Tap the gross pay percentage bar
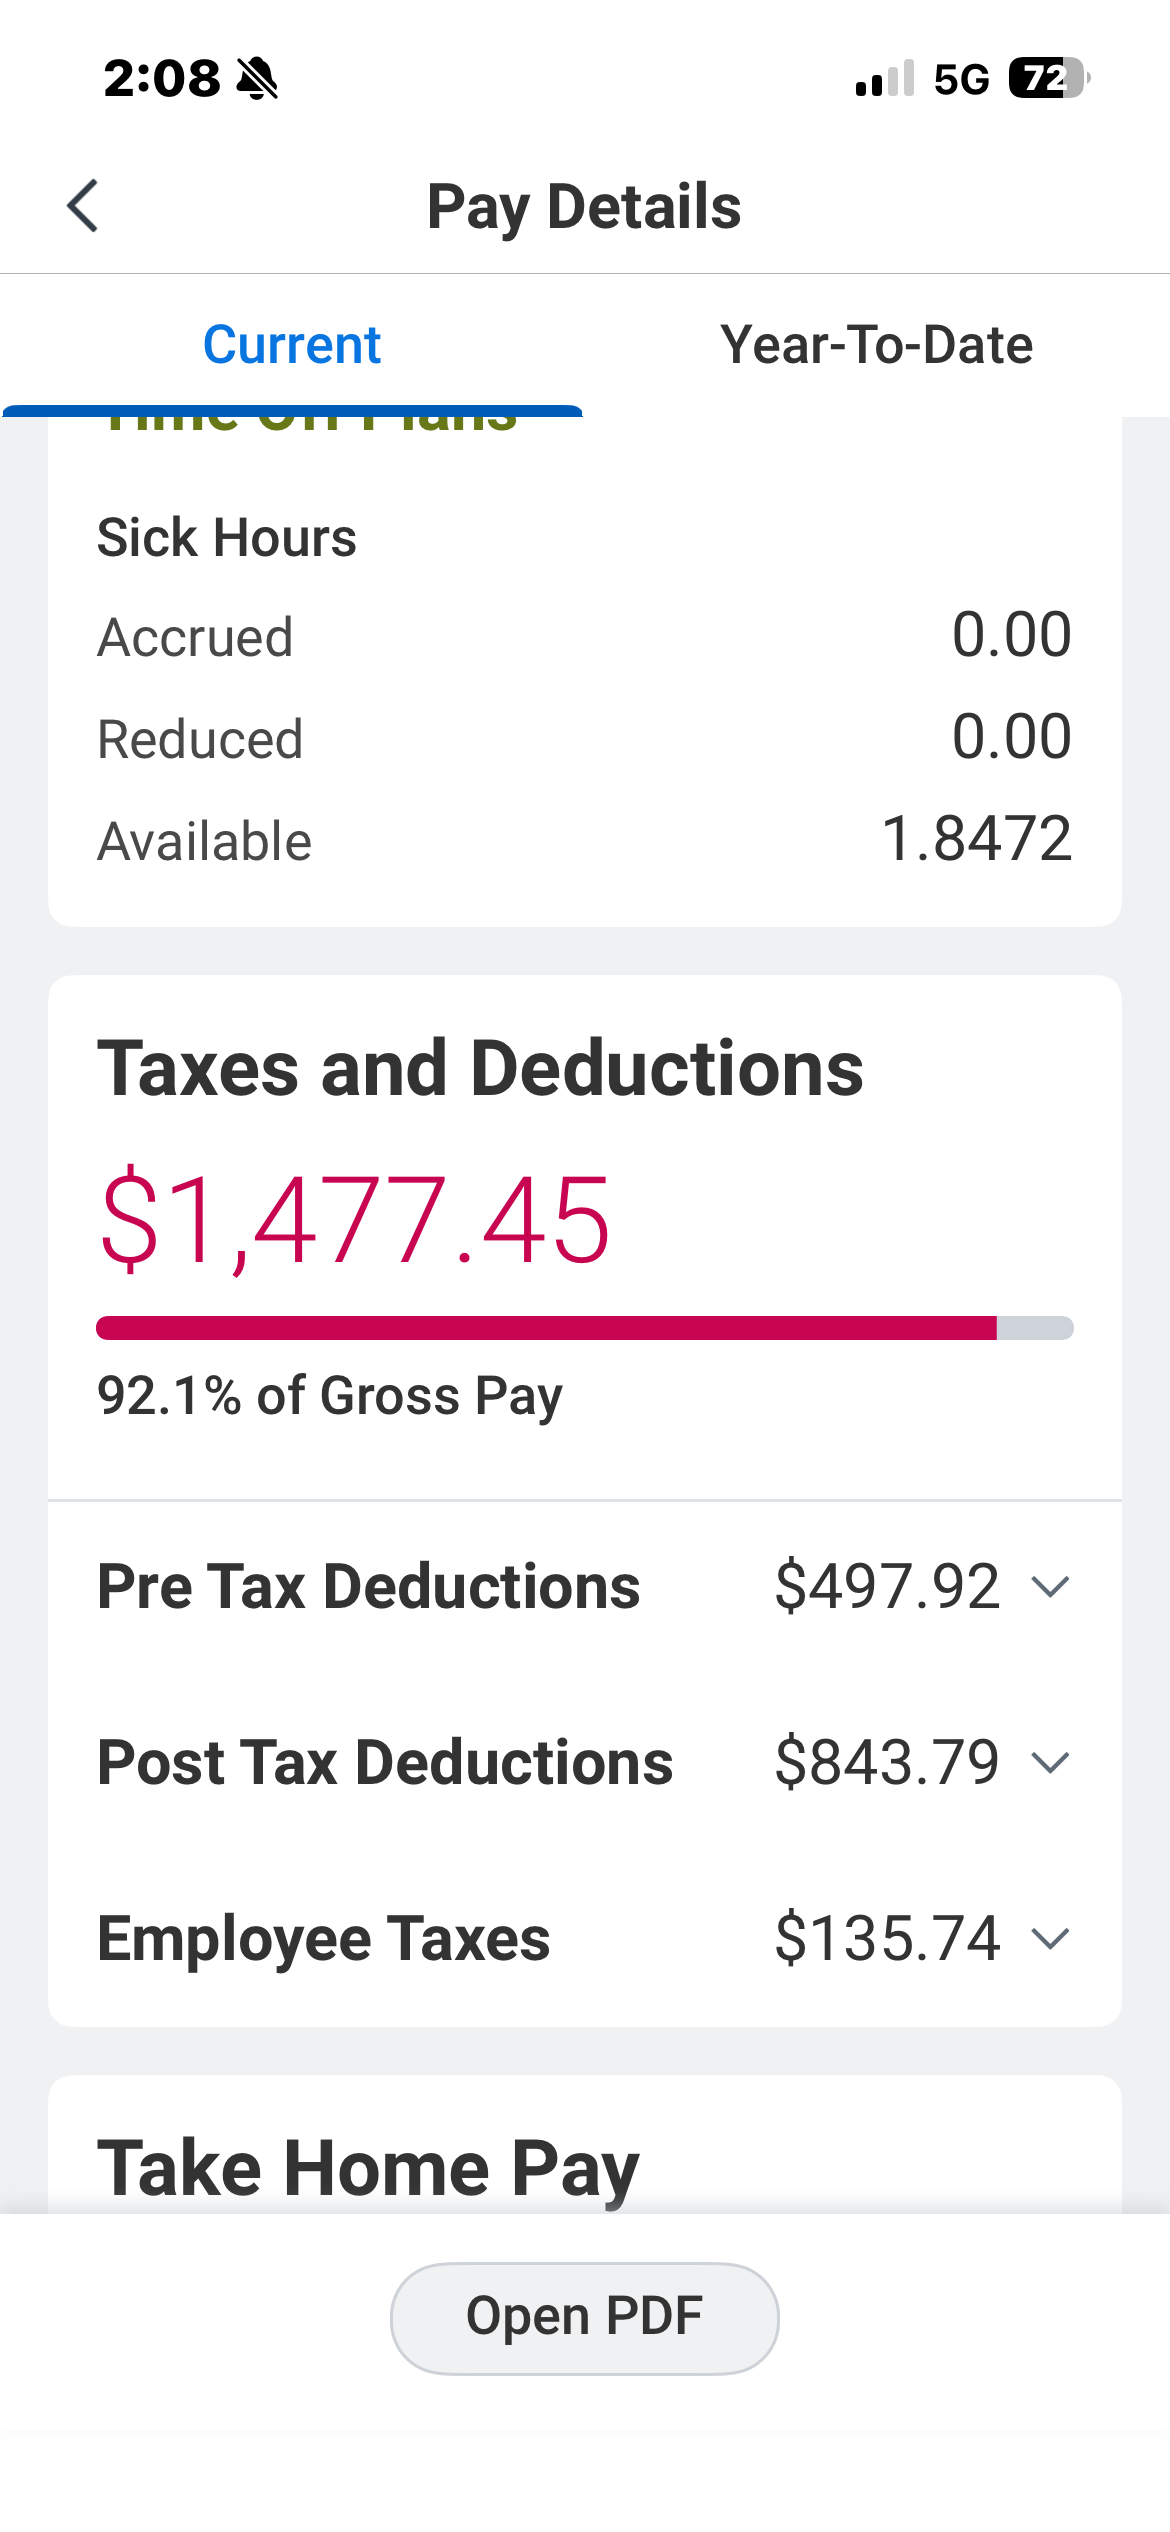 pos(584,1328)
